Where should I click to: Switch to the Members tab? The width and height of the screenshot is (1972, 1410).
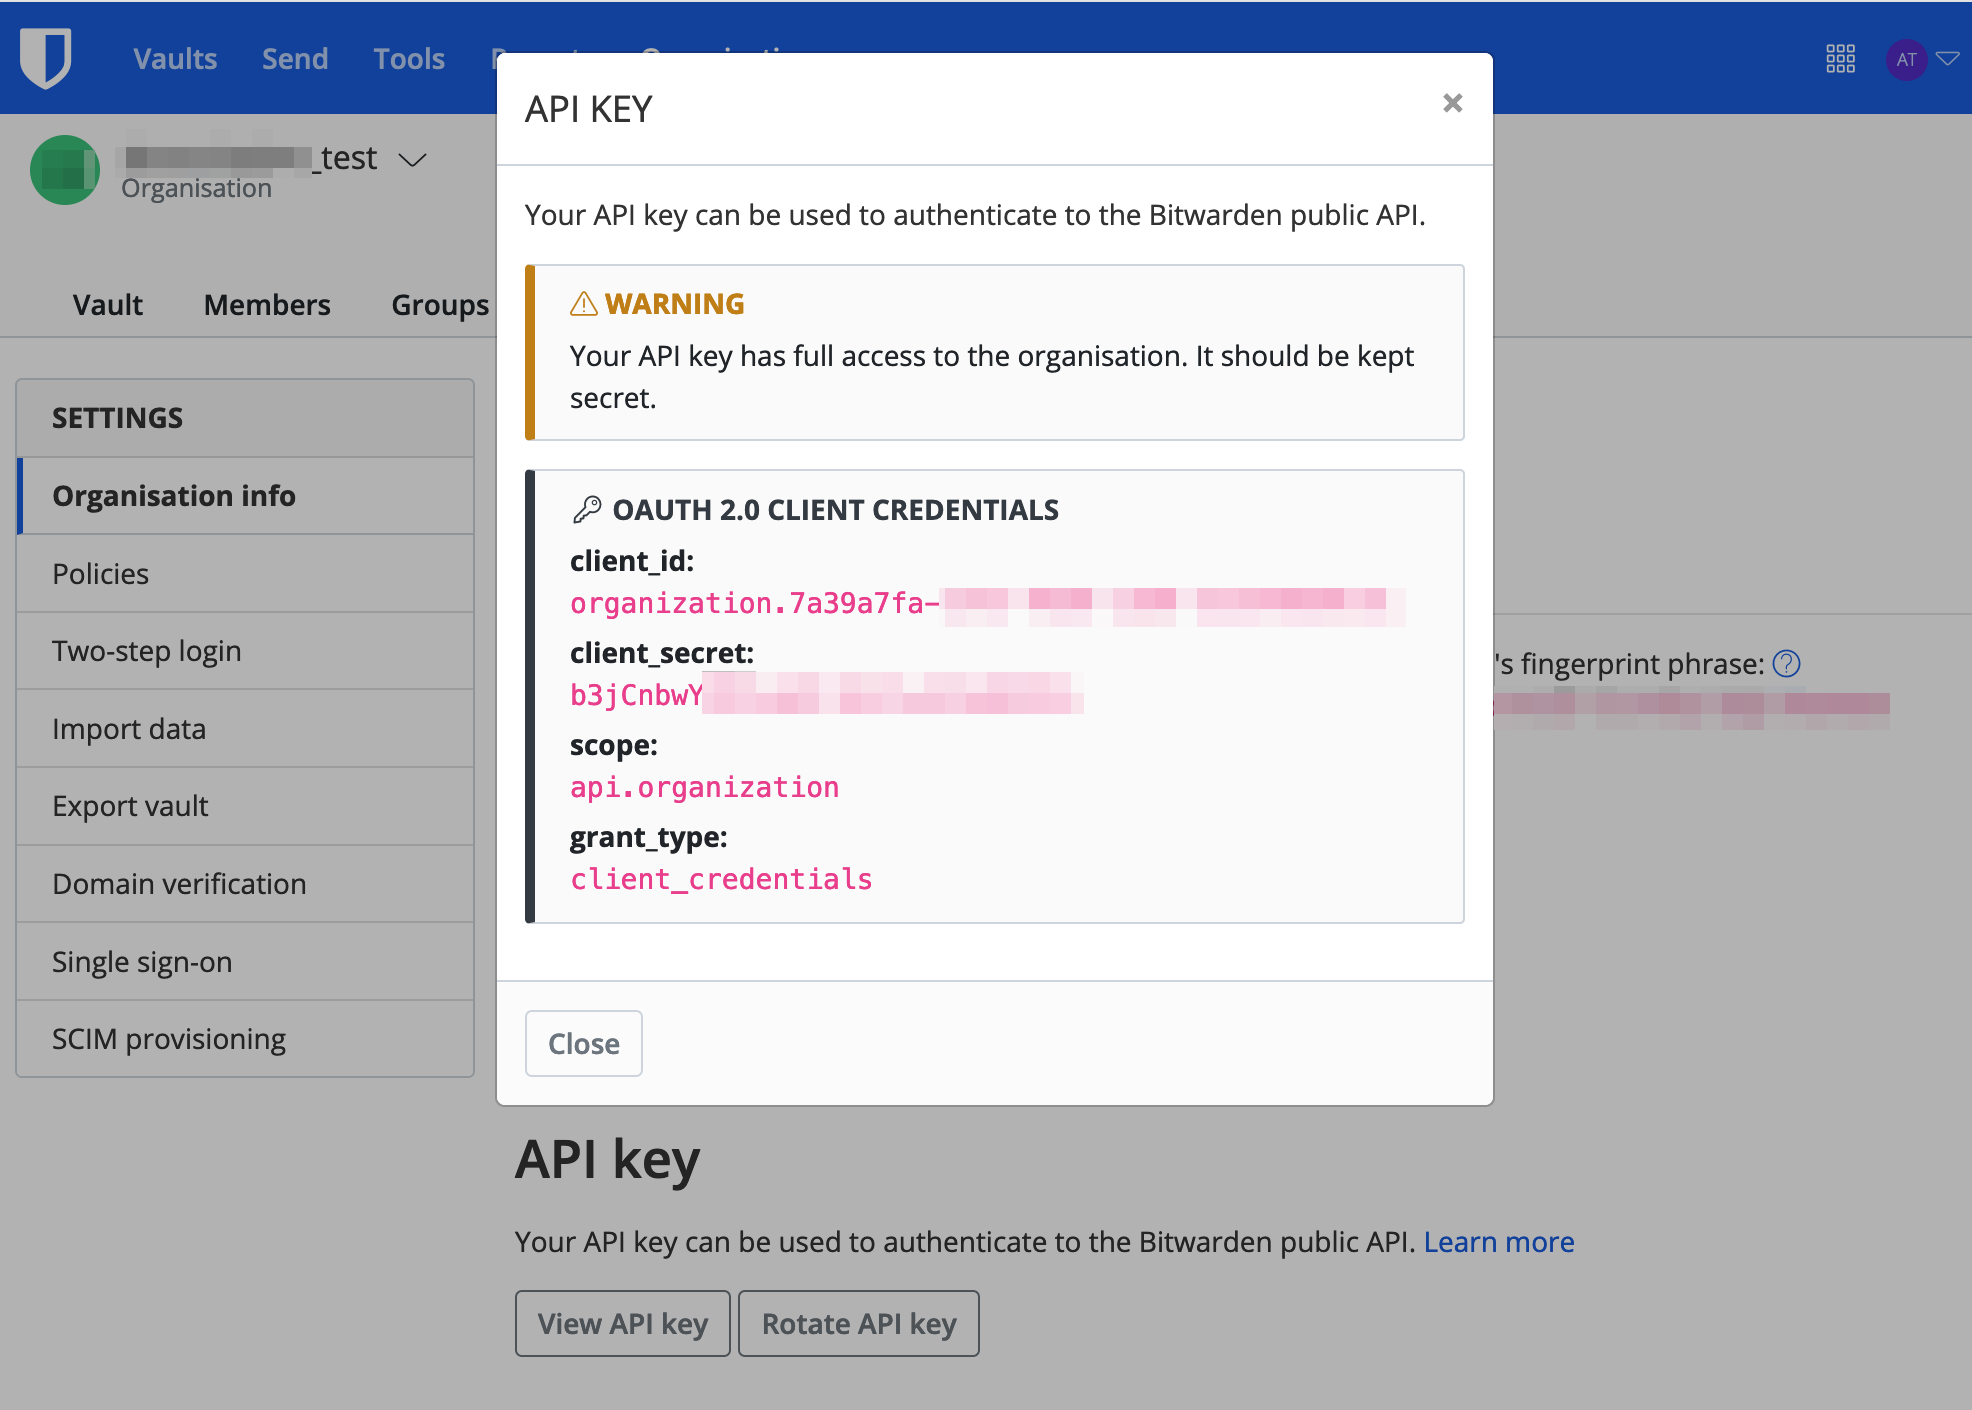[x=267, y=305]
